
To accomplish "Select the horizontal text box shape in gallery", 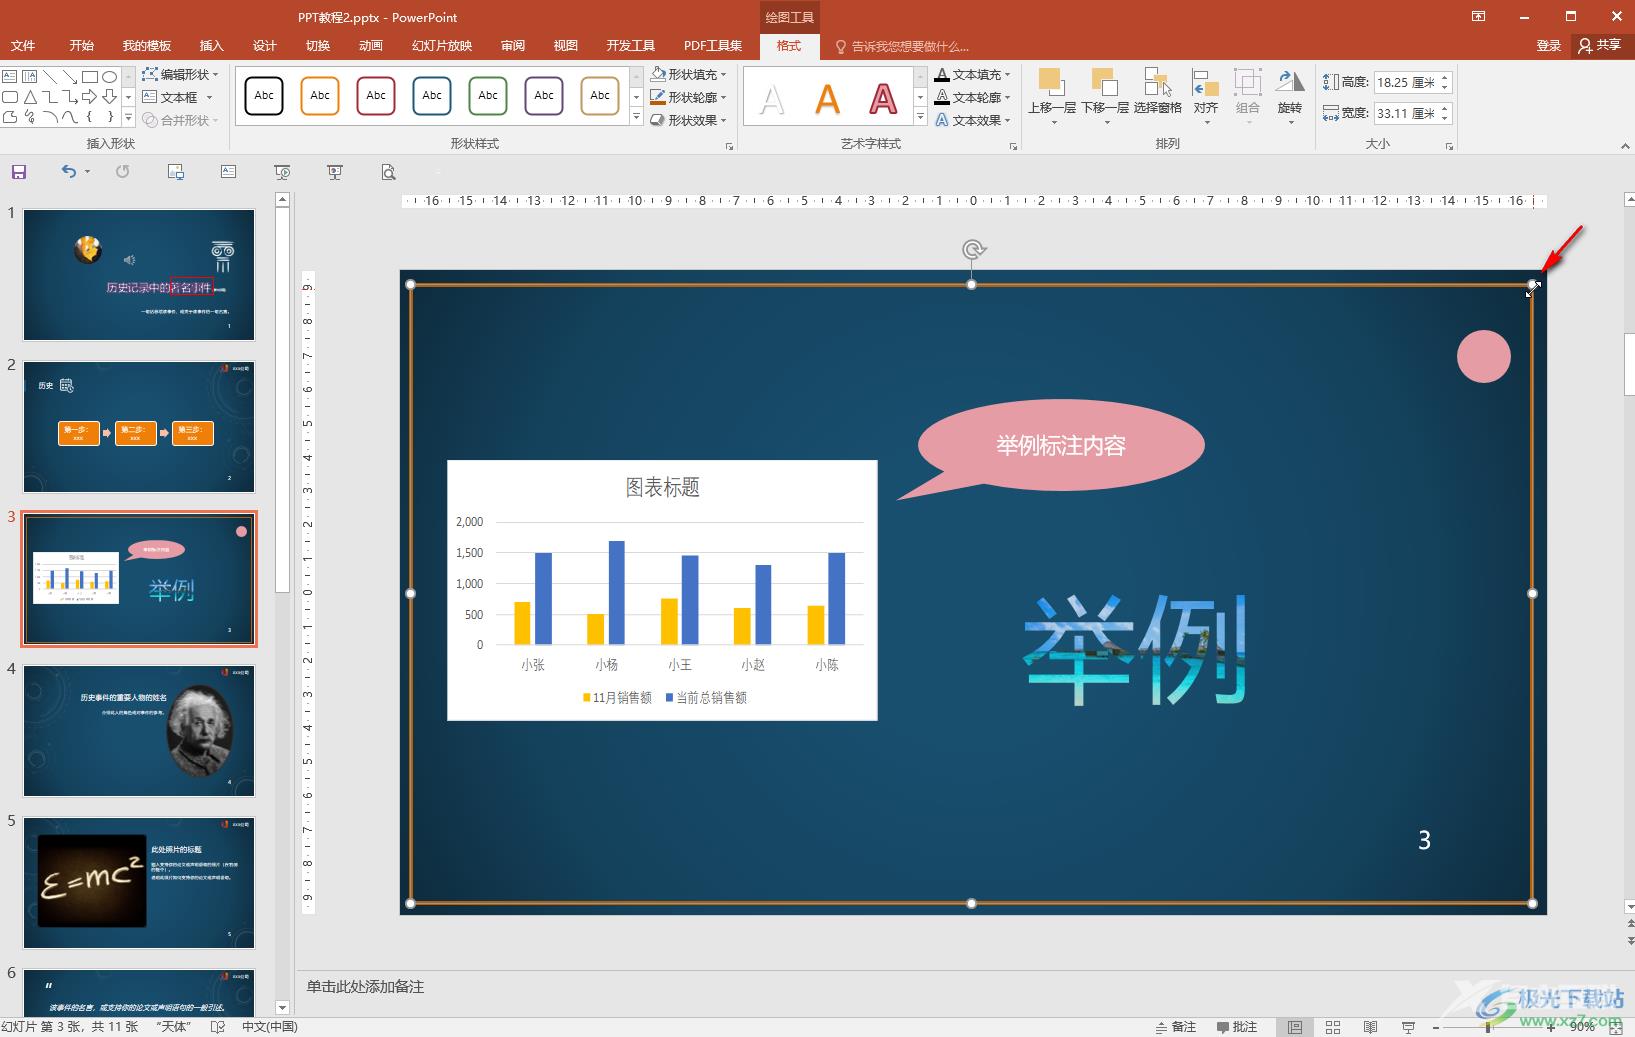I will coord(10,77).
